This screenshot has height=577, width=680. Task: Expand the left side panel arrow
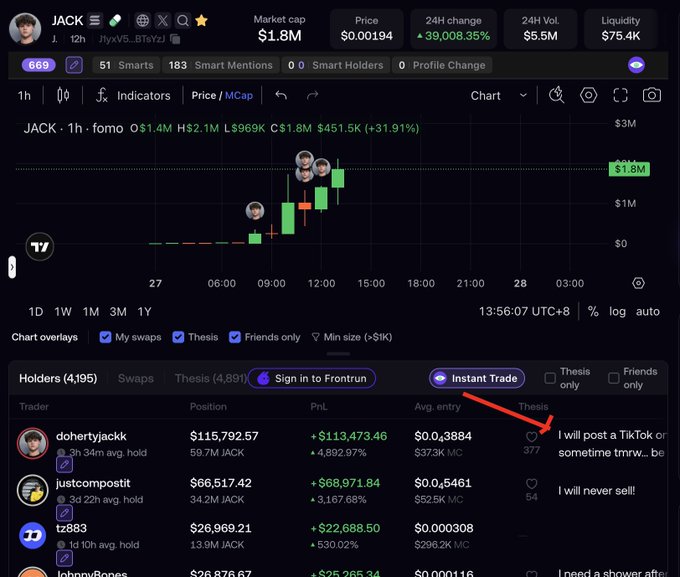pyautogui.click(x=12, y=267)
